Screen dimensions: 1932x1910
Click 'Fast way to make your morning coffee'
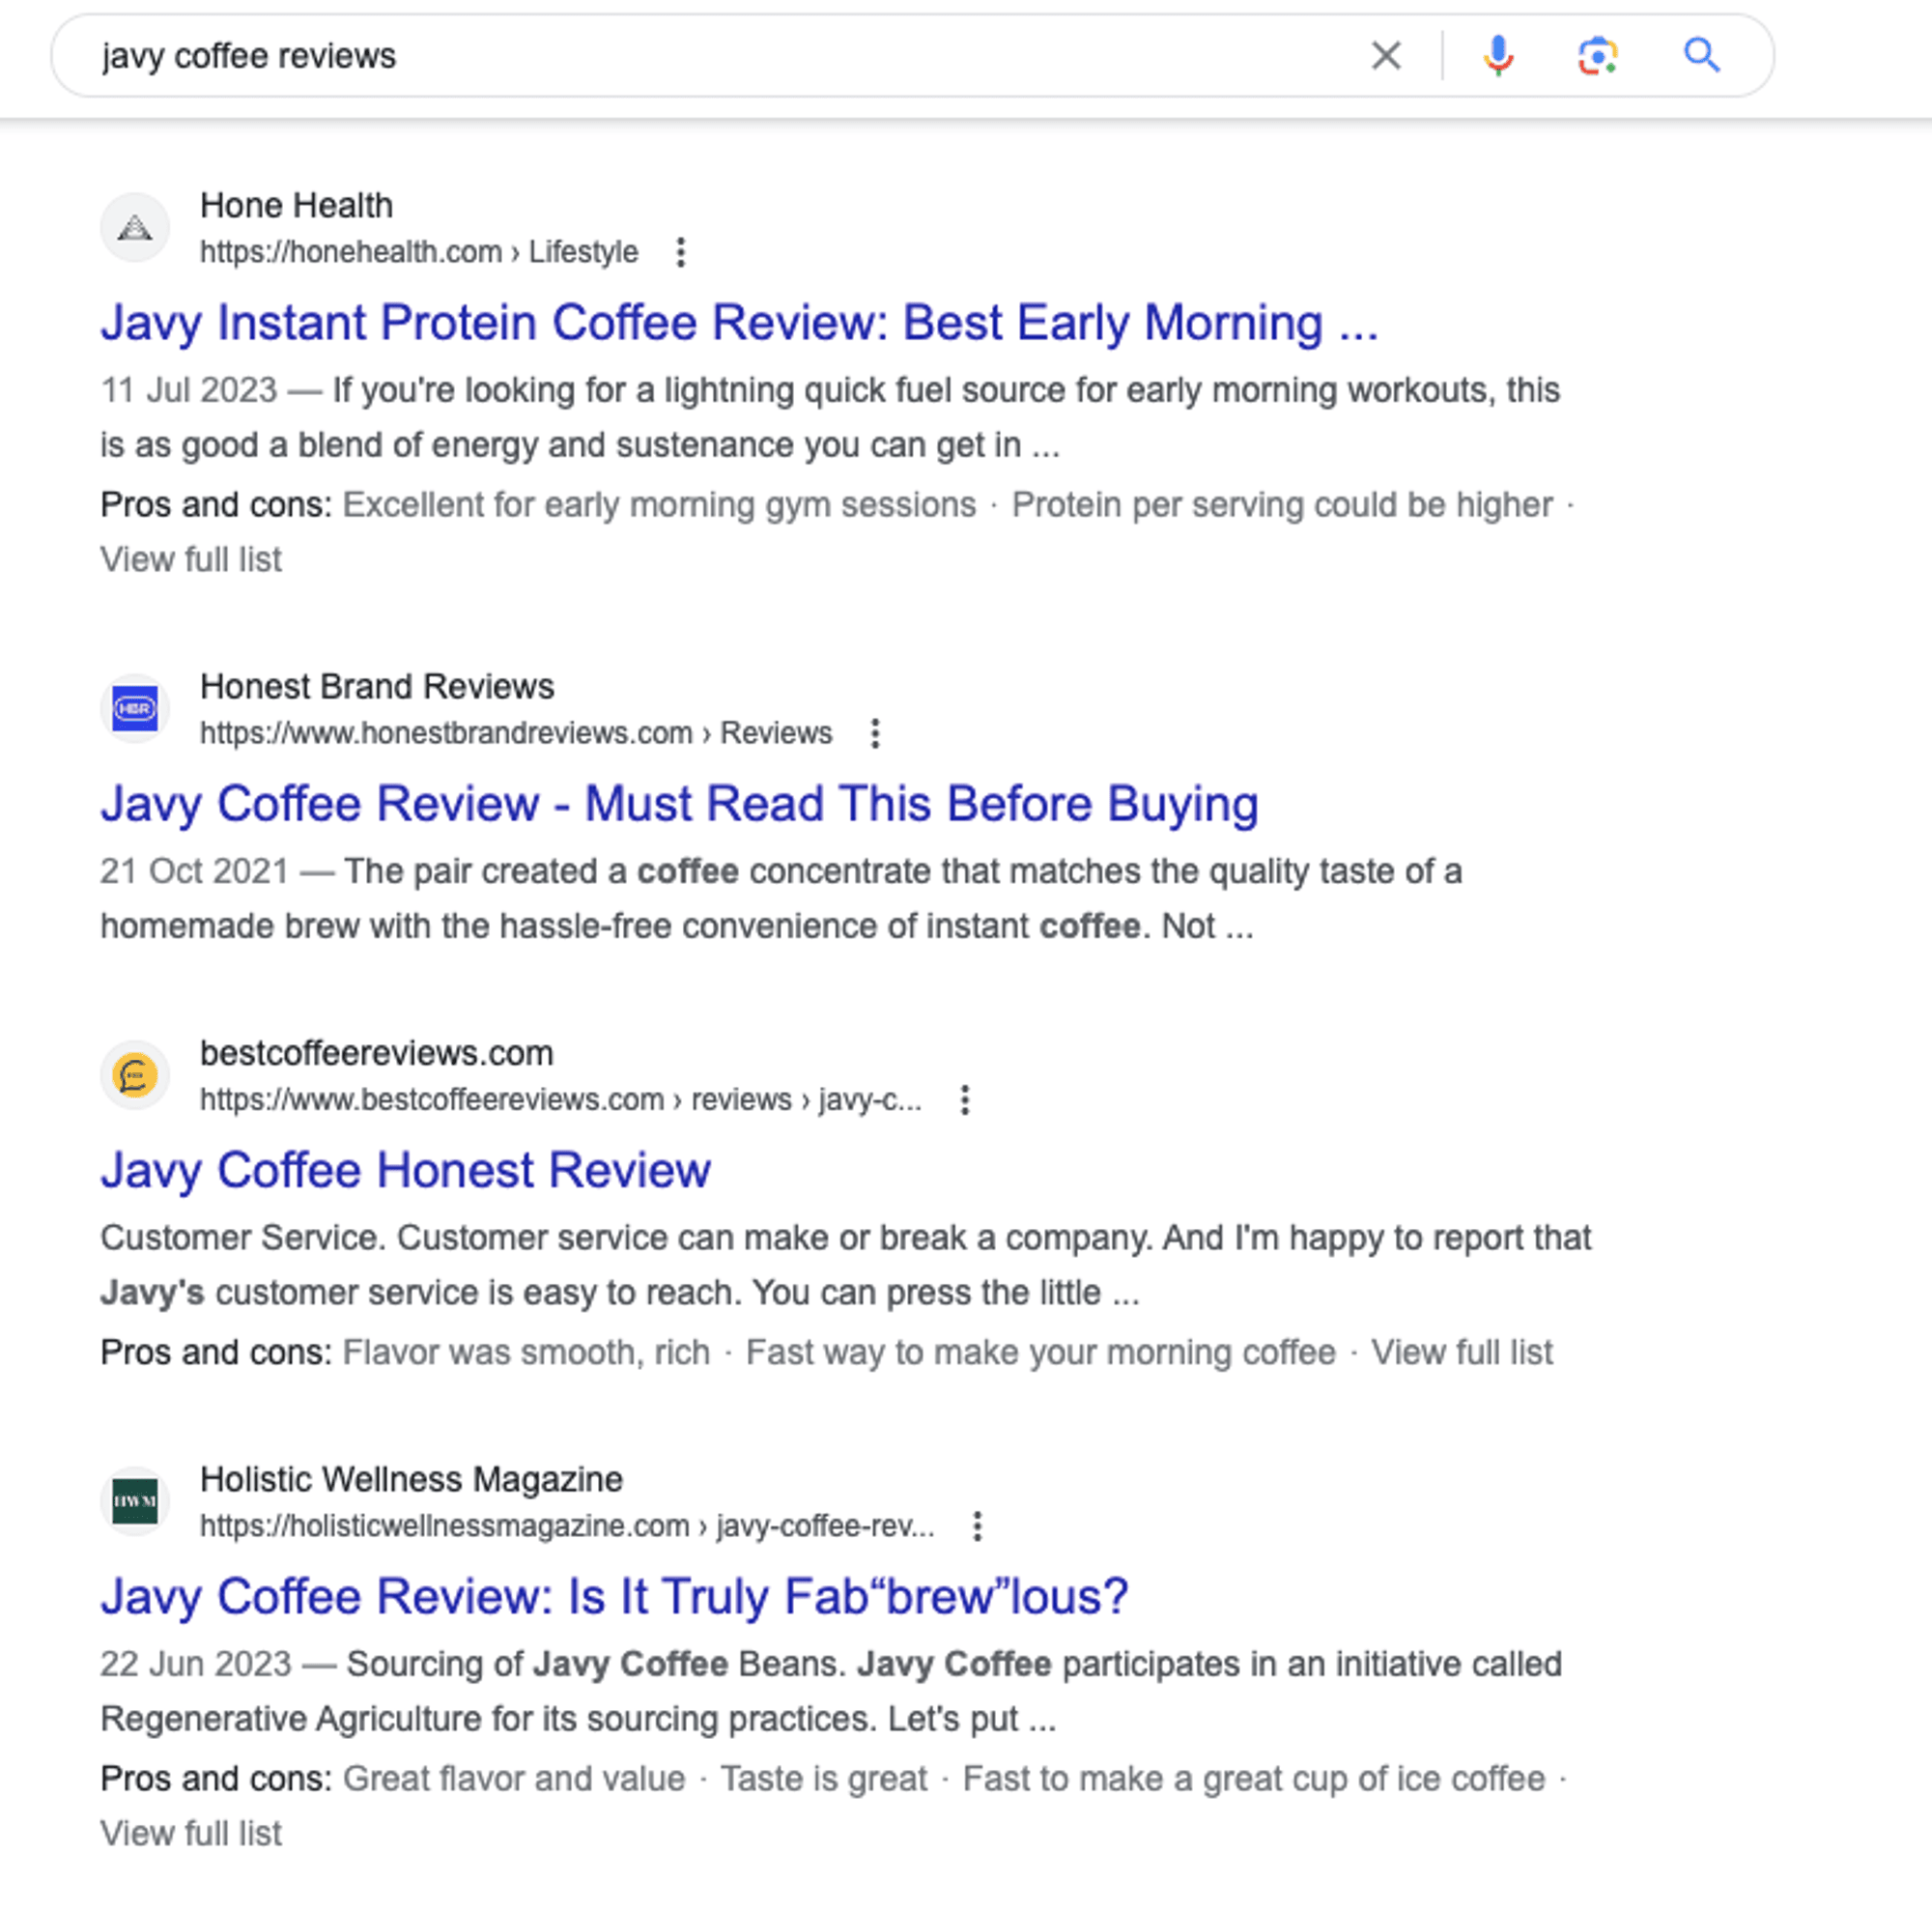pos(1041,1352)
